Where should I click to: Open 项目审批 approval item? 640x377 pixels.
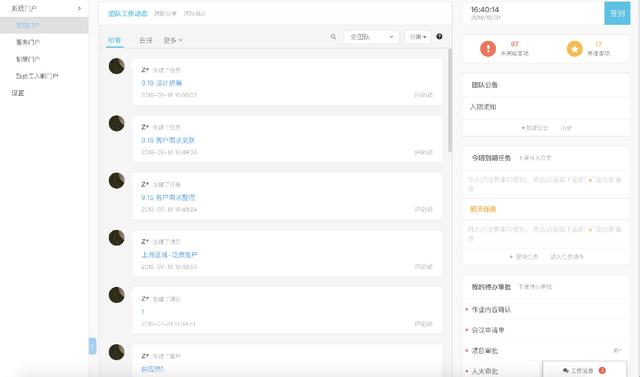click(x=484, y=350)
